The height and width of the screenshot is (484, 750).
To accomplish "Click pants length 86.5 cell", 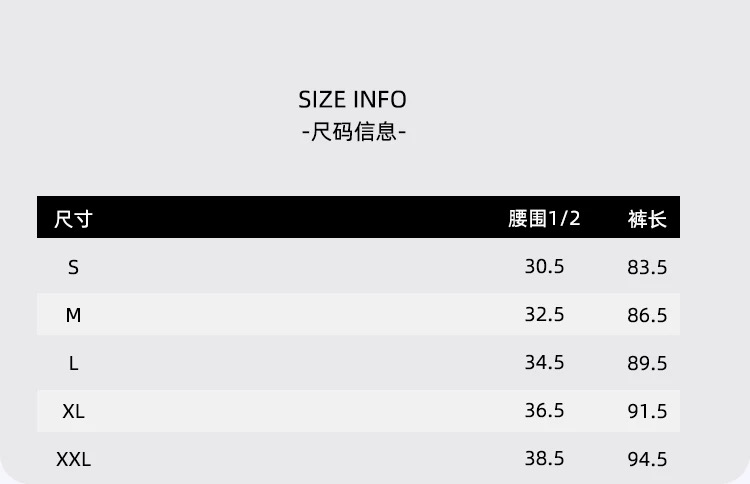I will pyautogui.click(x=647, y=316).
